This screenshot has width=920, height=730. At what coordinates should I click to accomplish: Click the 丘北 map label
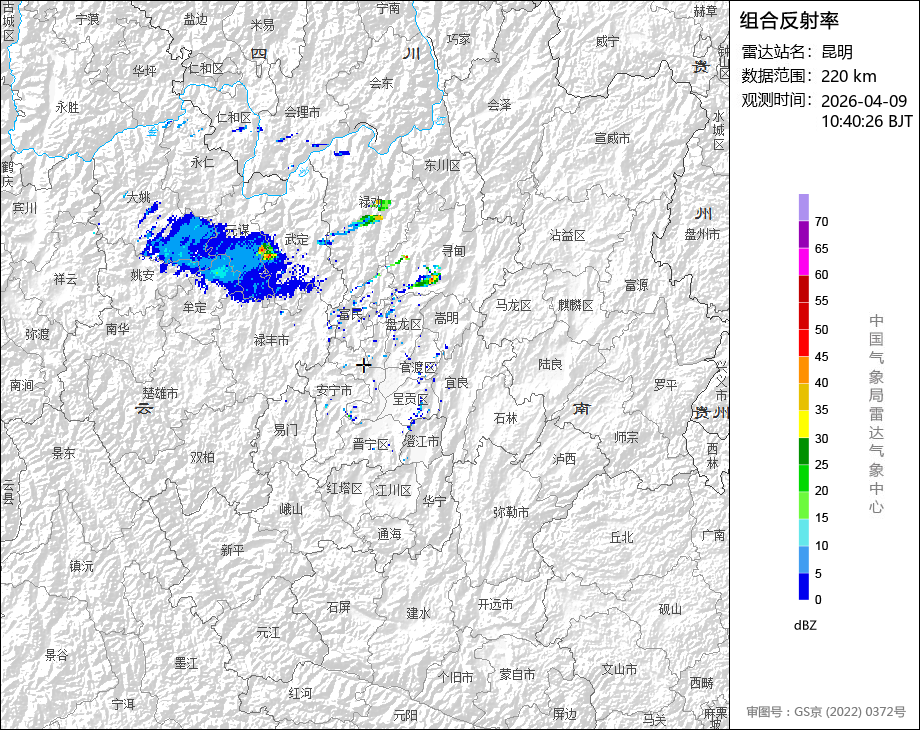[622, 538]
